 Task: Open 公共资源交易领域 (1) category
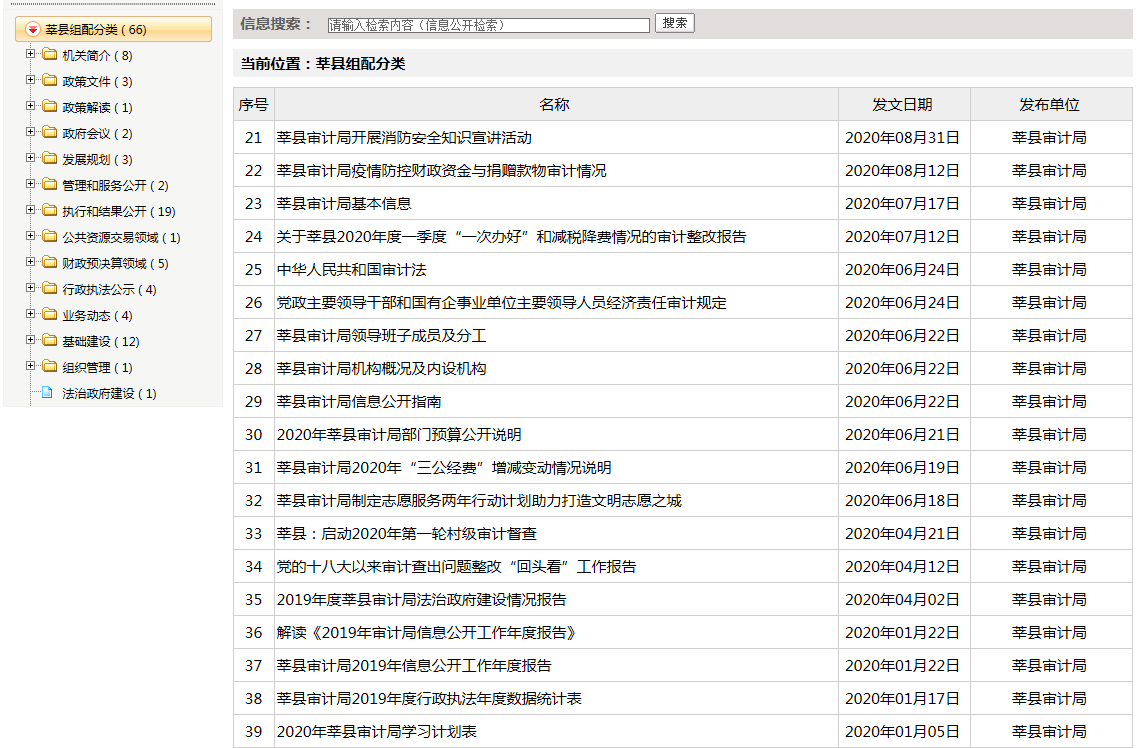[121, 238]
